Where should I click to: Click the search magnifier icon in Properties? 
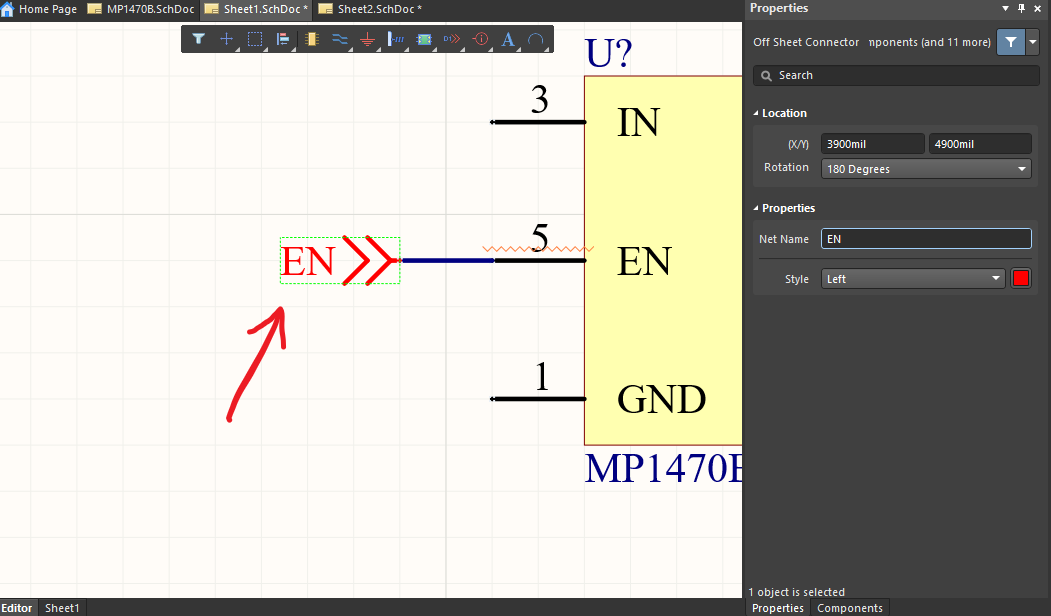[767, 76]
